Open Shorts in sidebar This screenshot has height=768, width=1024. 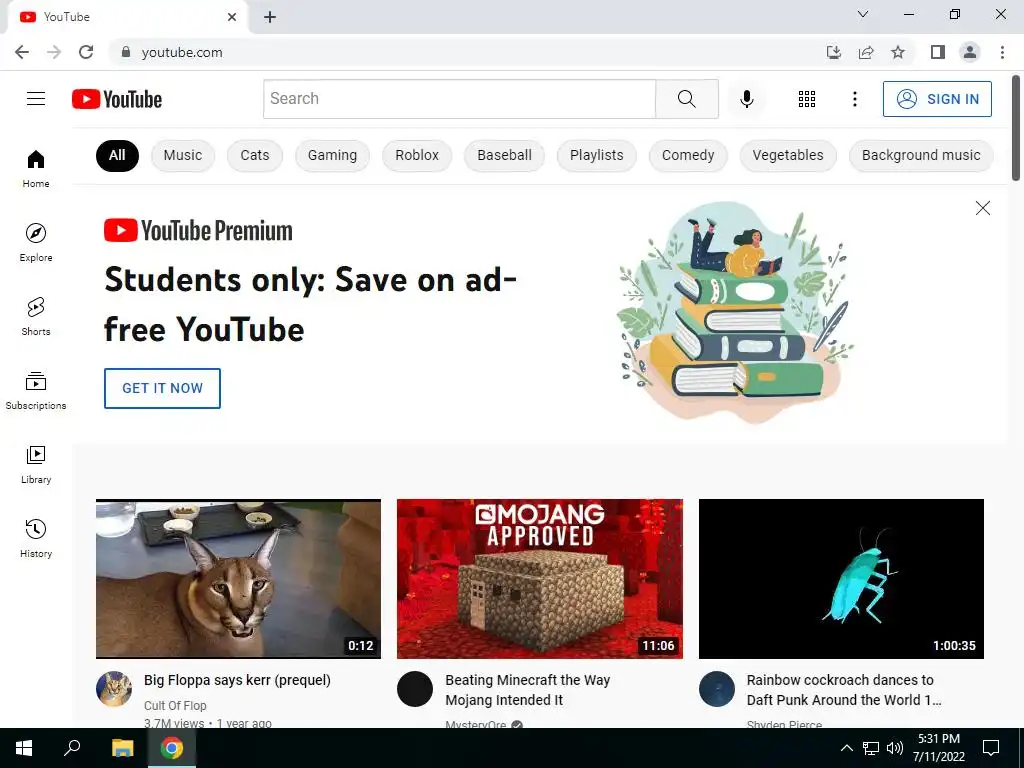(36, 316)
